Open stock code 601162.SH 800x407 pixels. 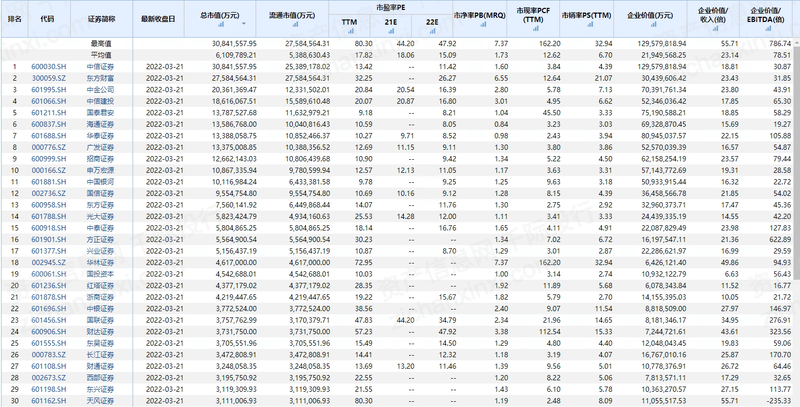click(x=48, y=401)
